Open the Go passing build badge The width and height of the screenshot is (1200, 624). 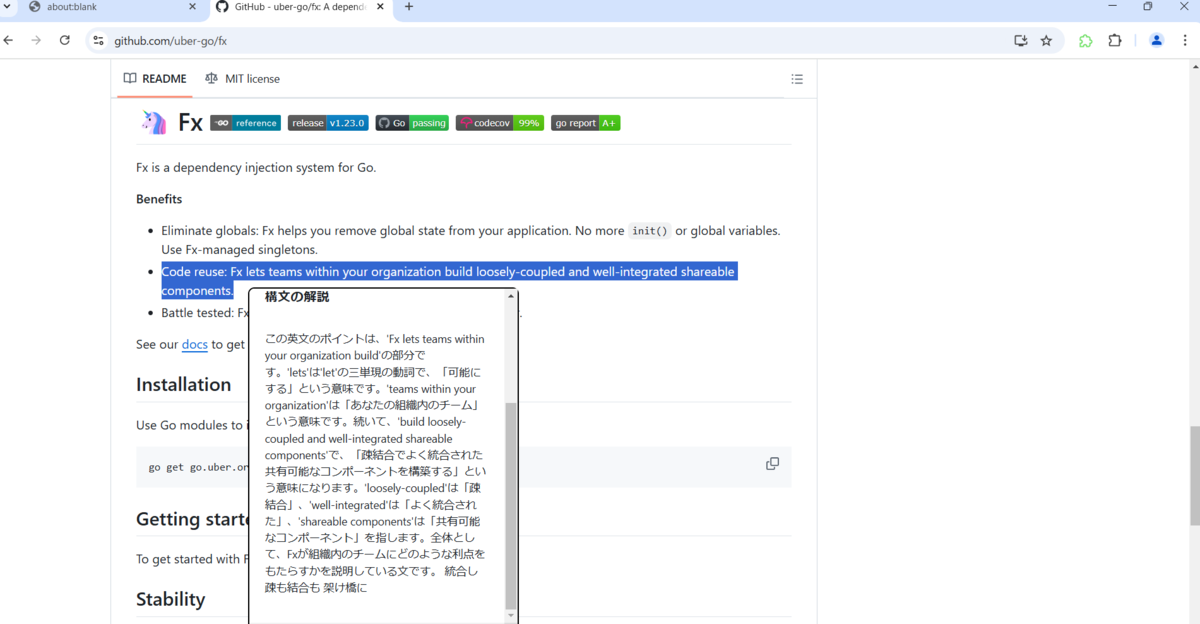pos(412,123)
